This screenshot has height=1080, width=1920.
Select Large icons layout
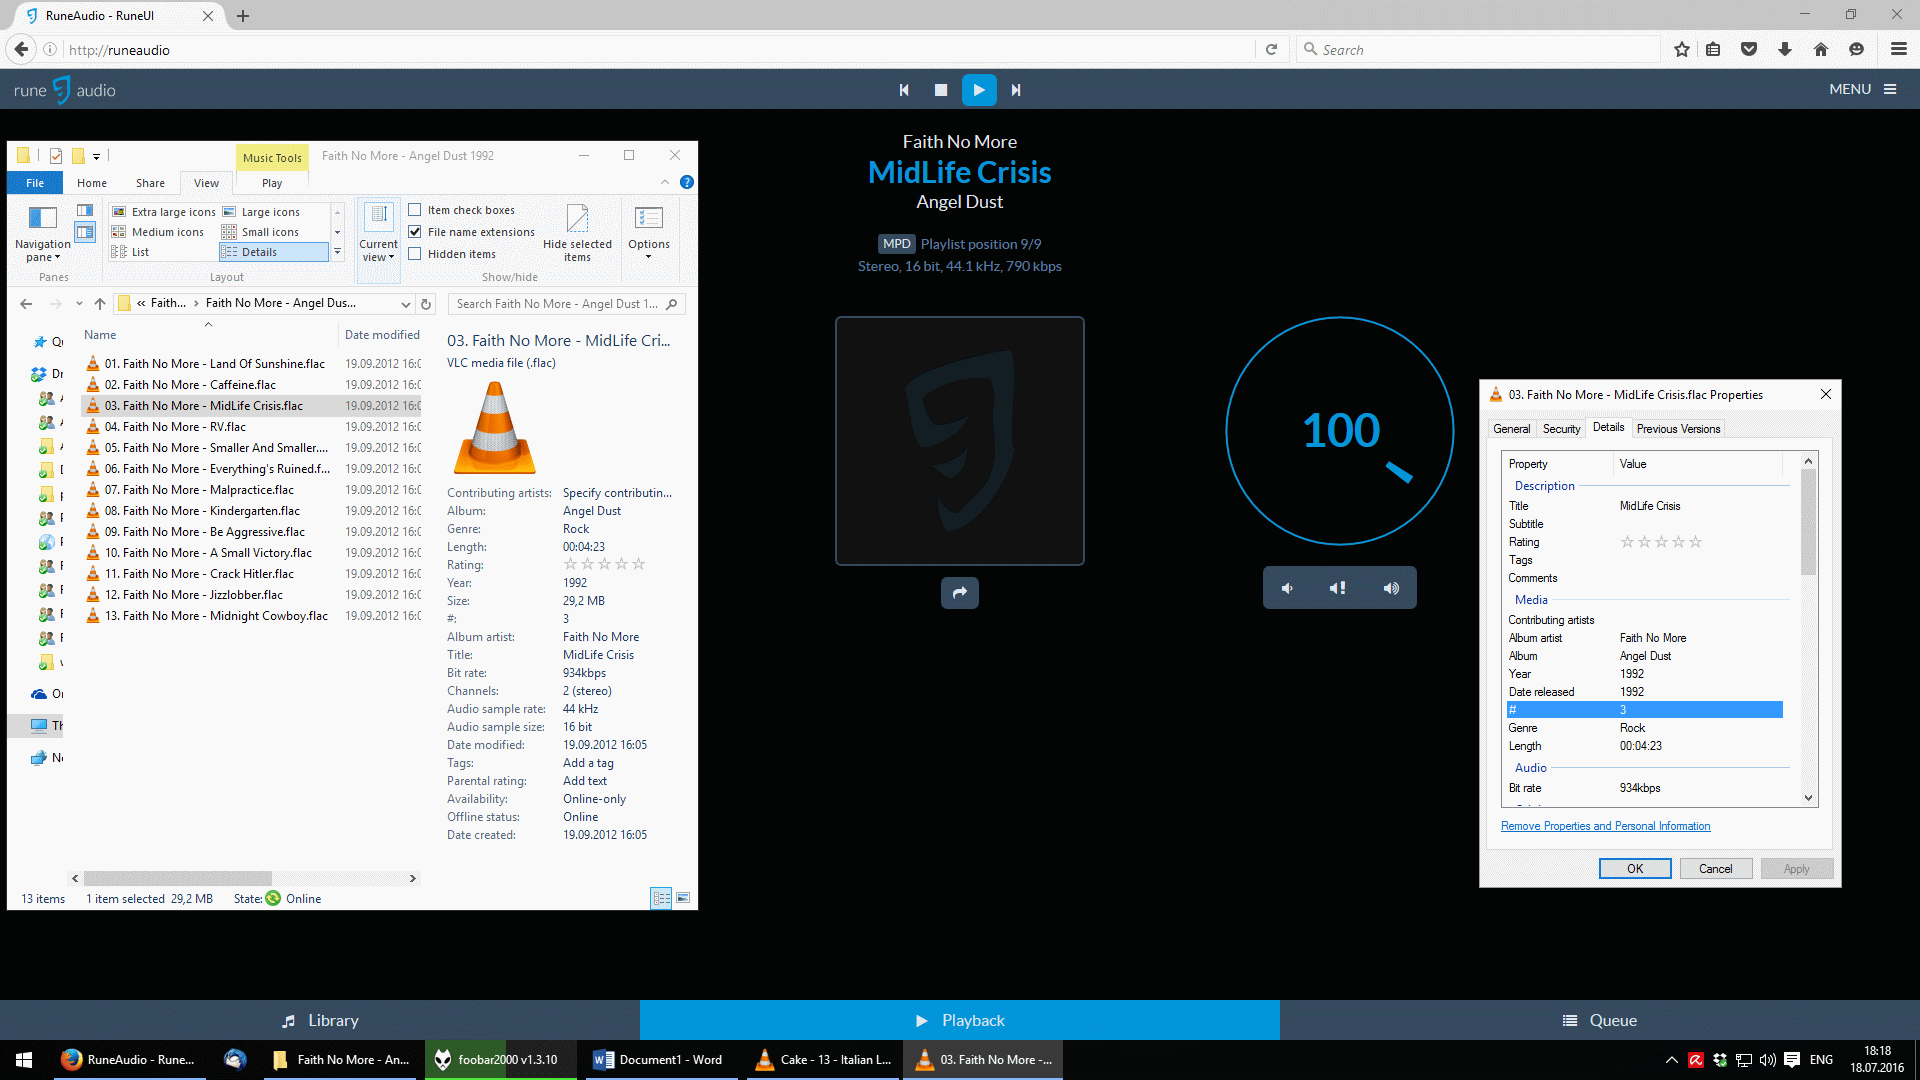261,212
